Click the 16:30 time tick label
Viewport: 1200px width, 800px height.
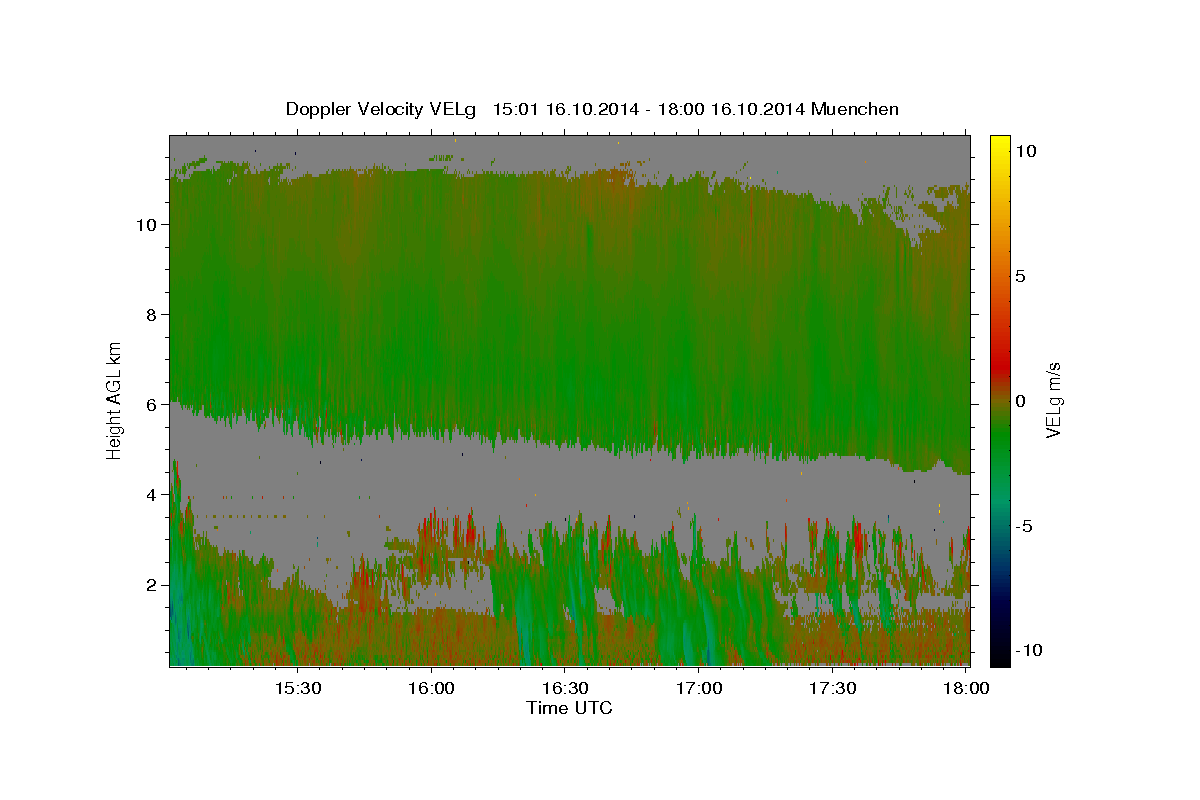[565, 688]
